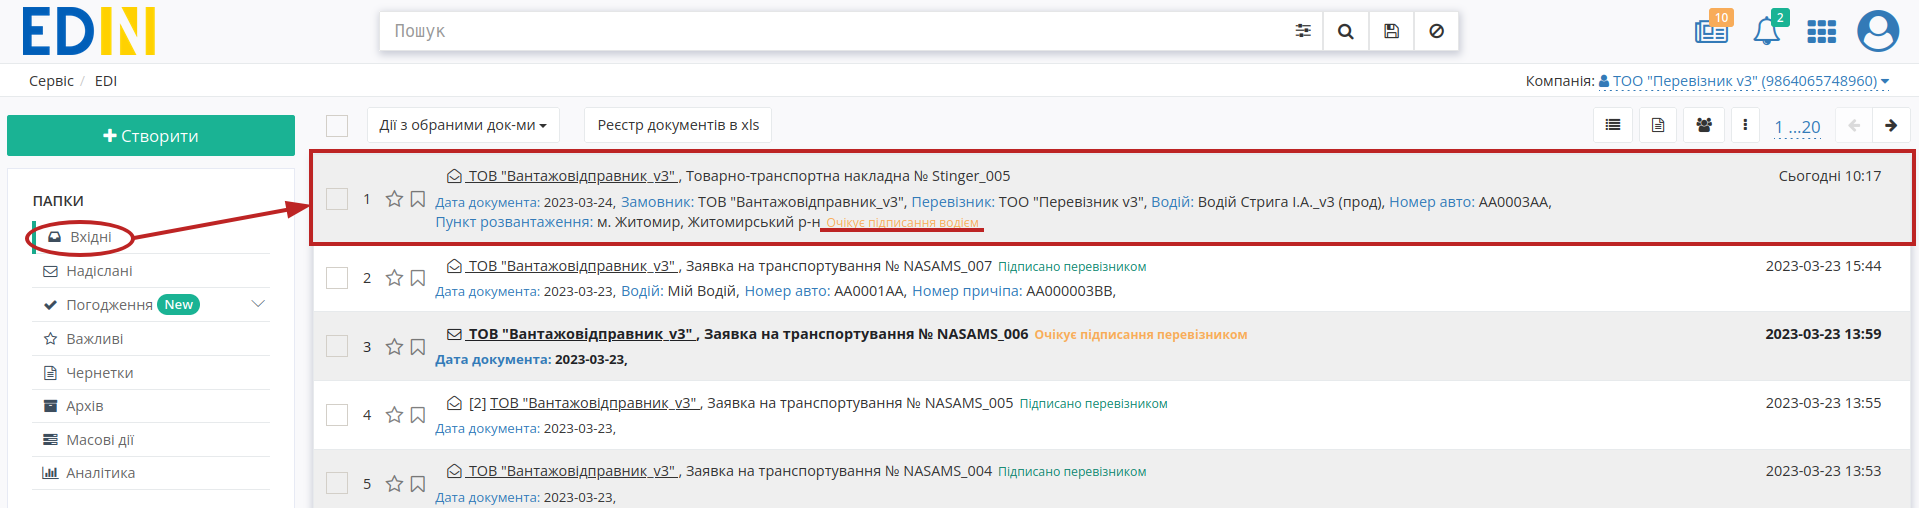Open the user profile avatar
This screenshot has width=1919, height=508.
(1877, 31)
